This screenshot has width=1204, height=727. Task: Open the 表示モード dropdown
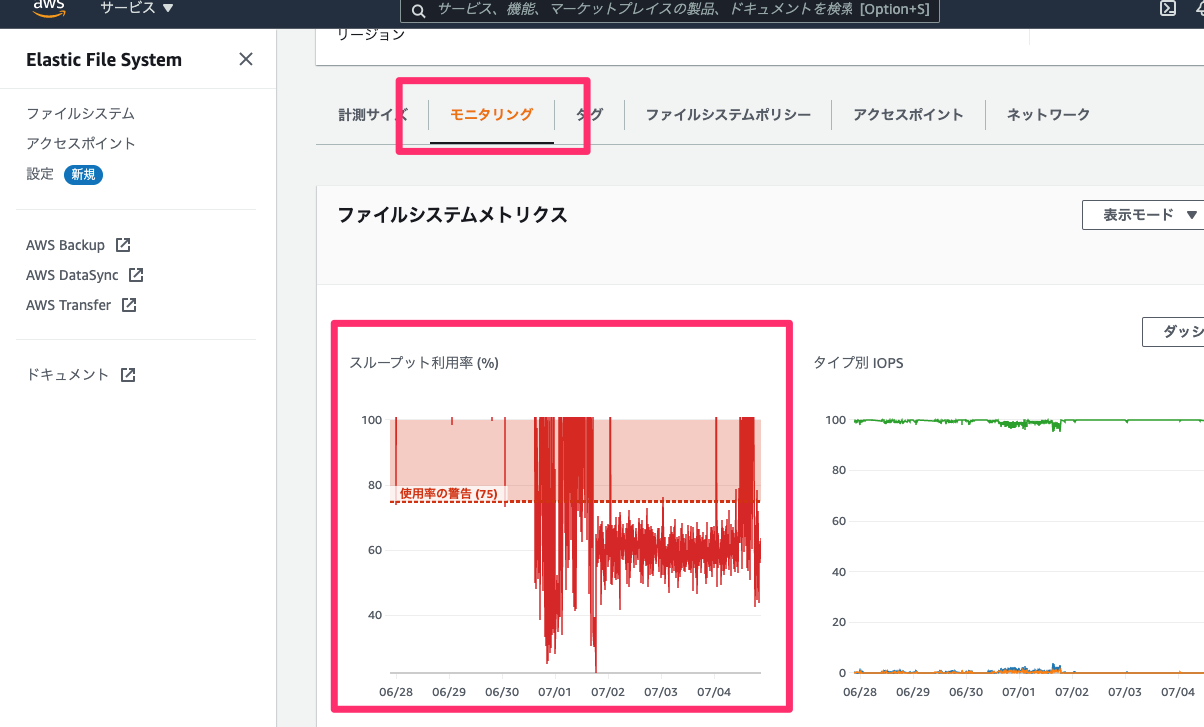[x=1143, y=214]
